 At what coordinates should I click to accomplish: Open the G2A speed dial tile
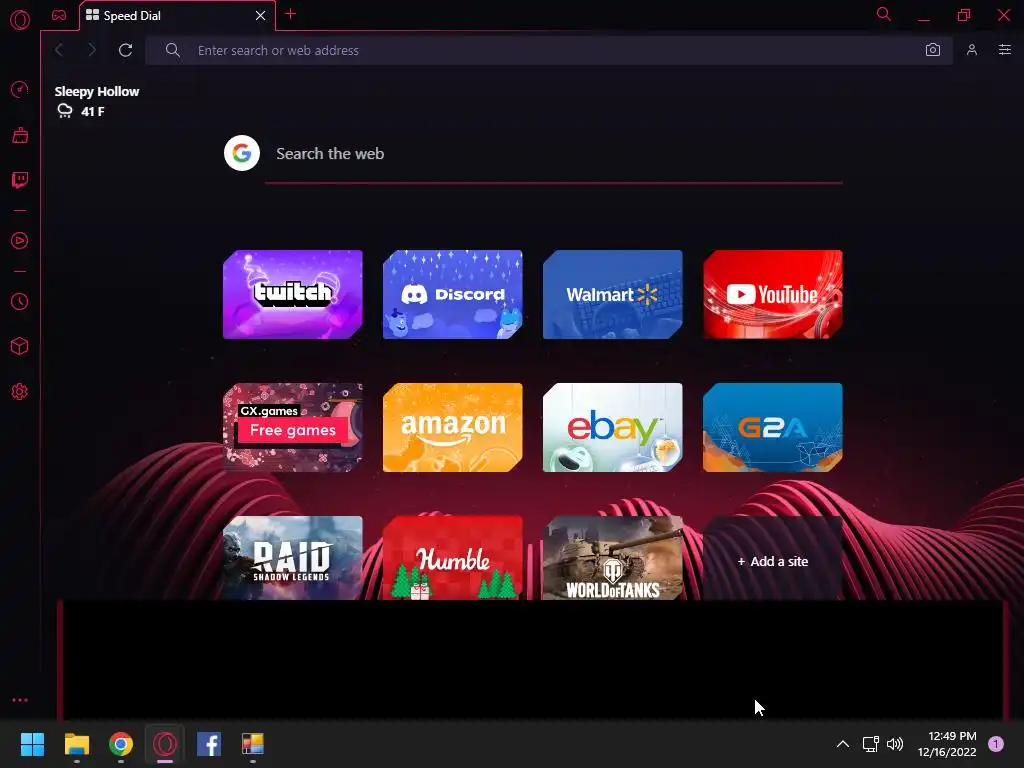773,428
